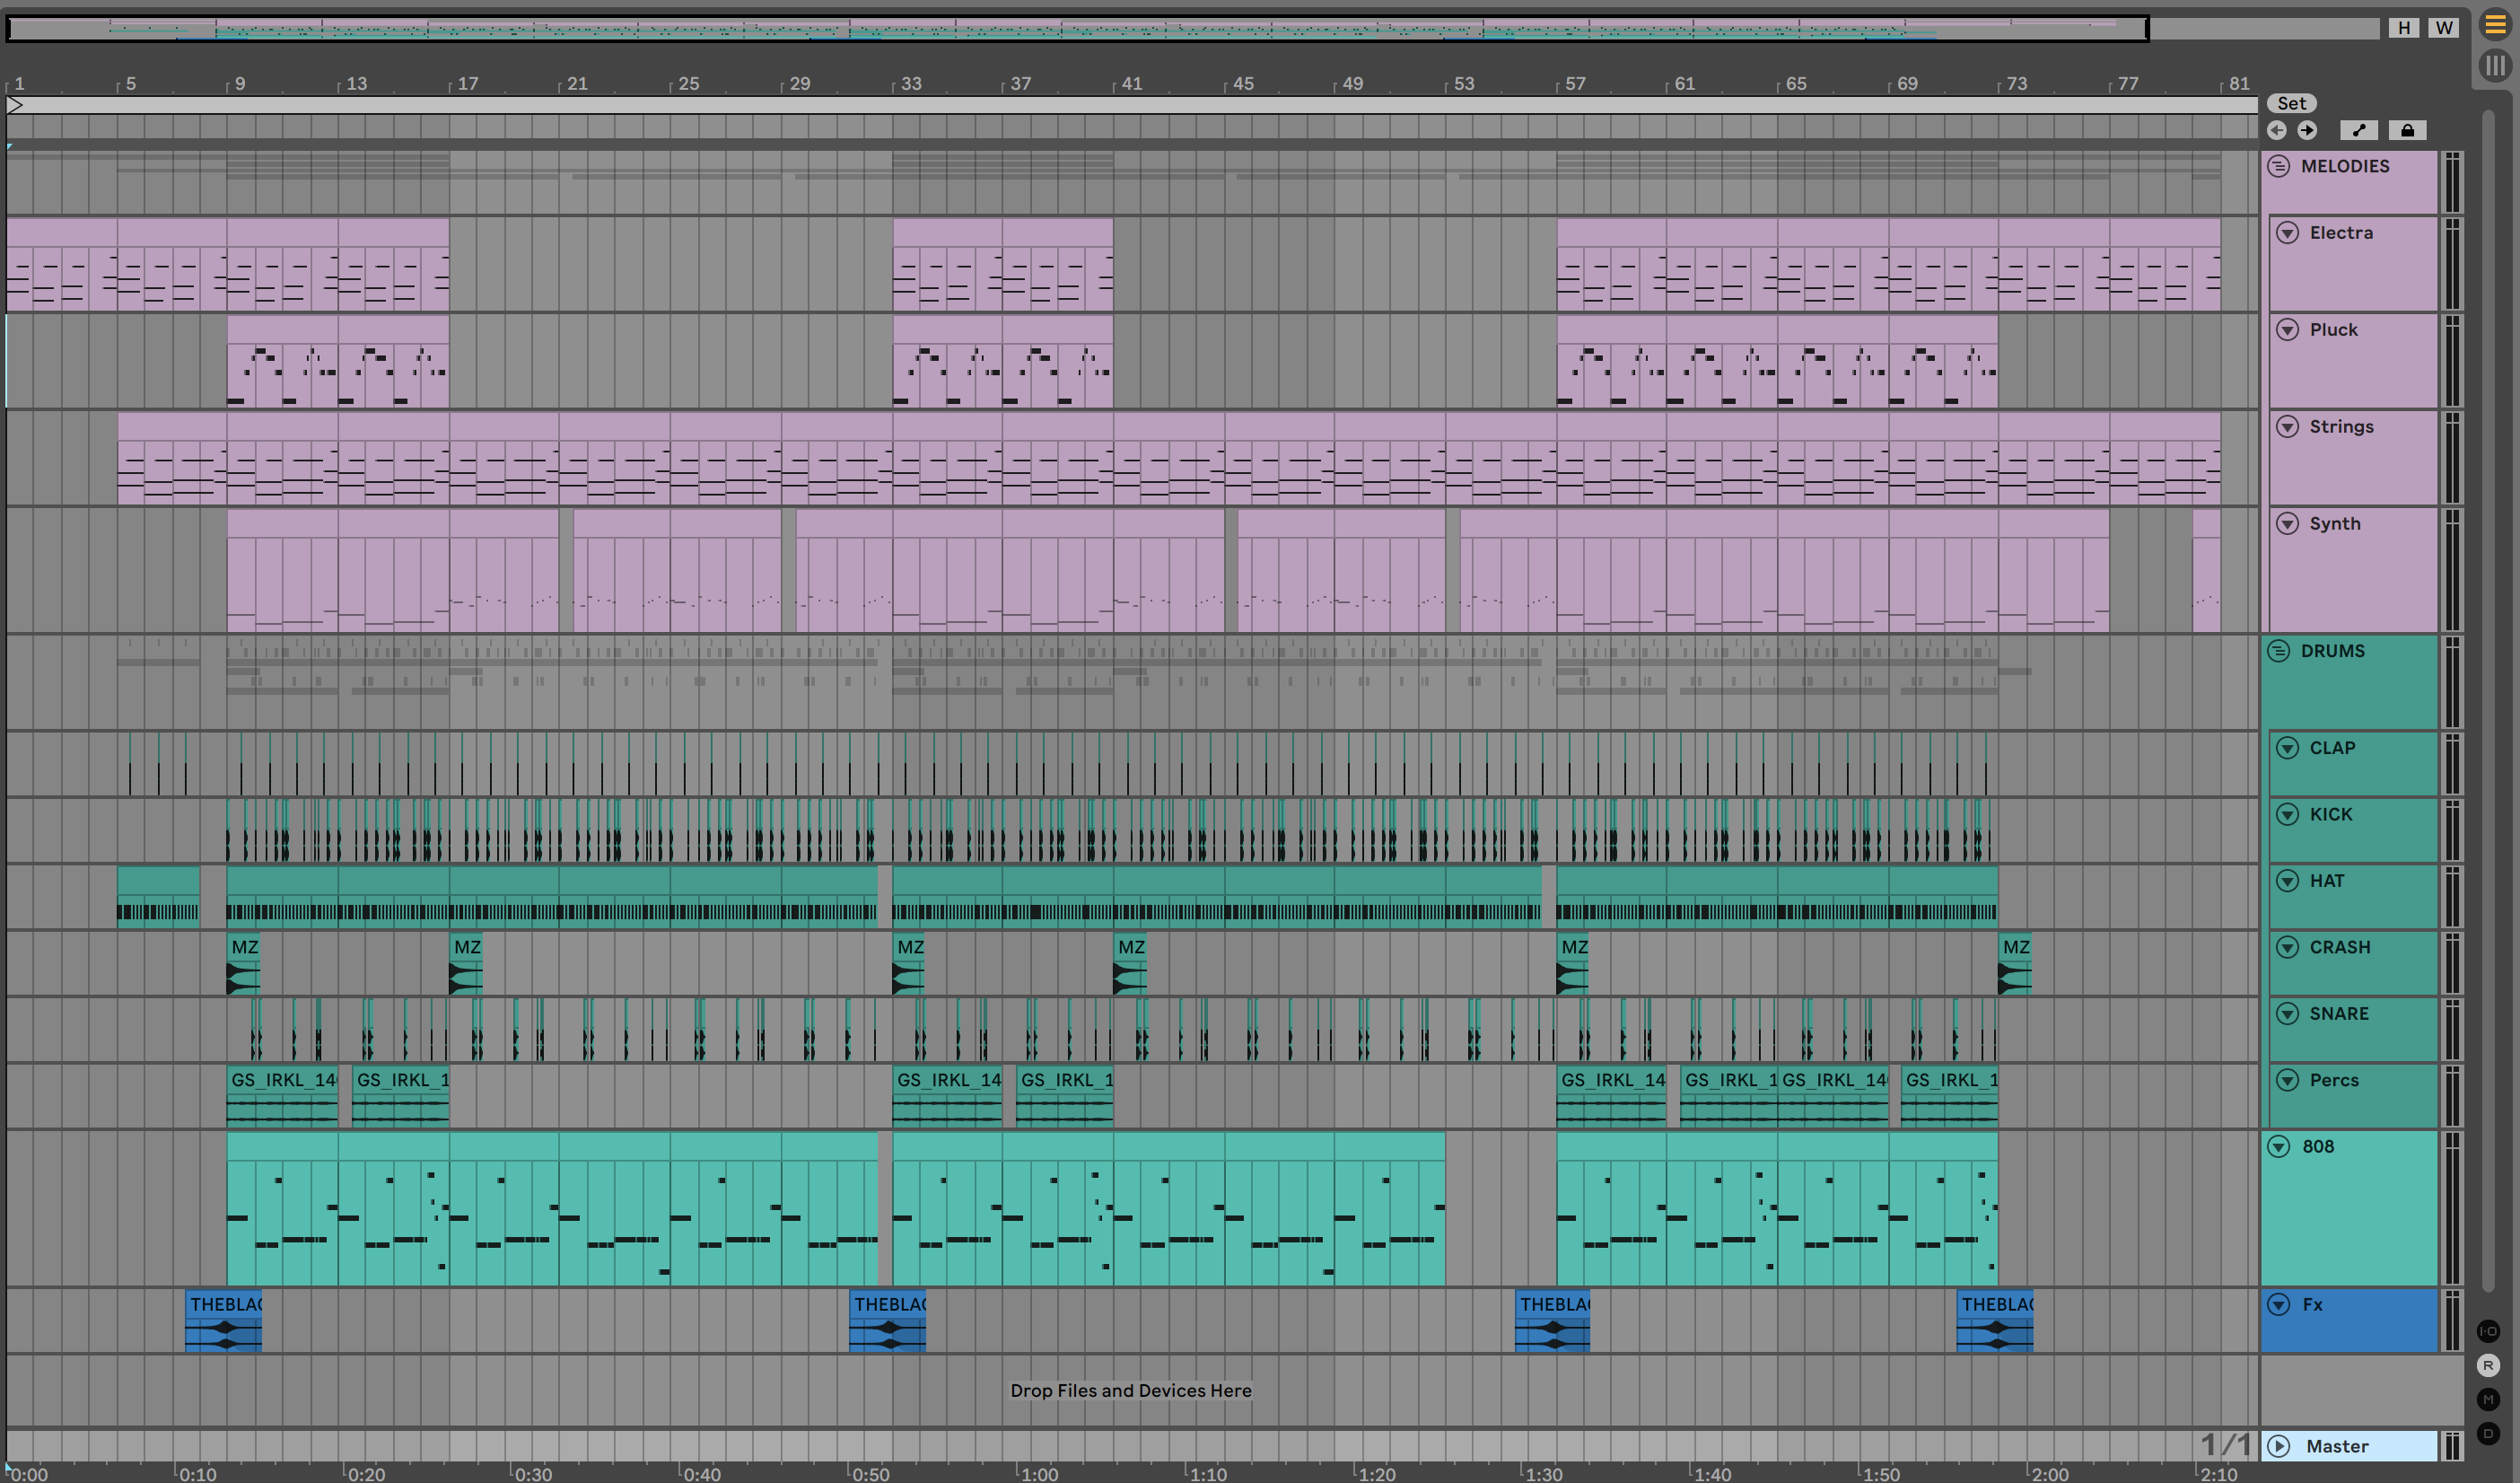The height and width of the screenshot is (1483, 2520).
Task: Collapse the MELODIES group track
Action: (2279, 166)
